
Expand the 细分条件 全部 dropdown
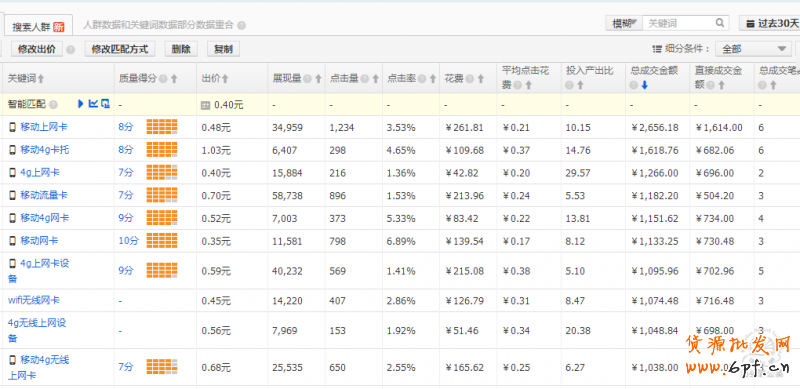753,49
